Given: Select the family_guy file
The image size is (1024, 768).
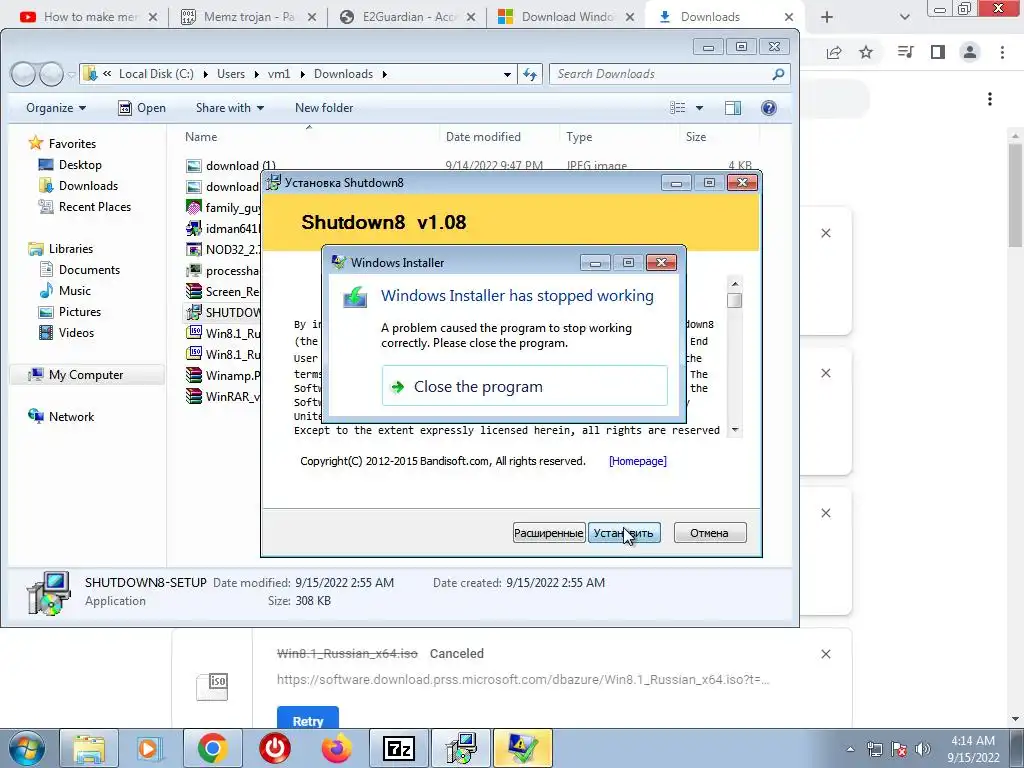Looking at the screenshot, I should 223,208.
